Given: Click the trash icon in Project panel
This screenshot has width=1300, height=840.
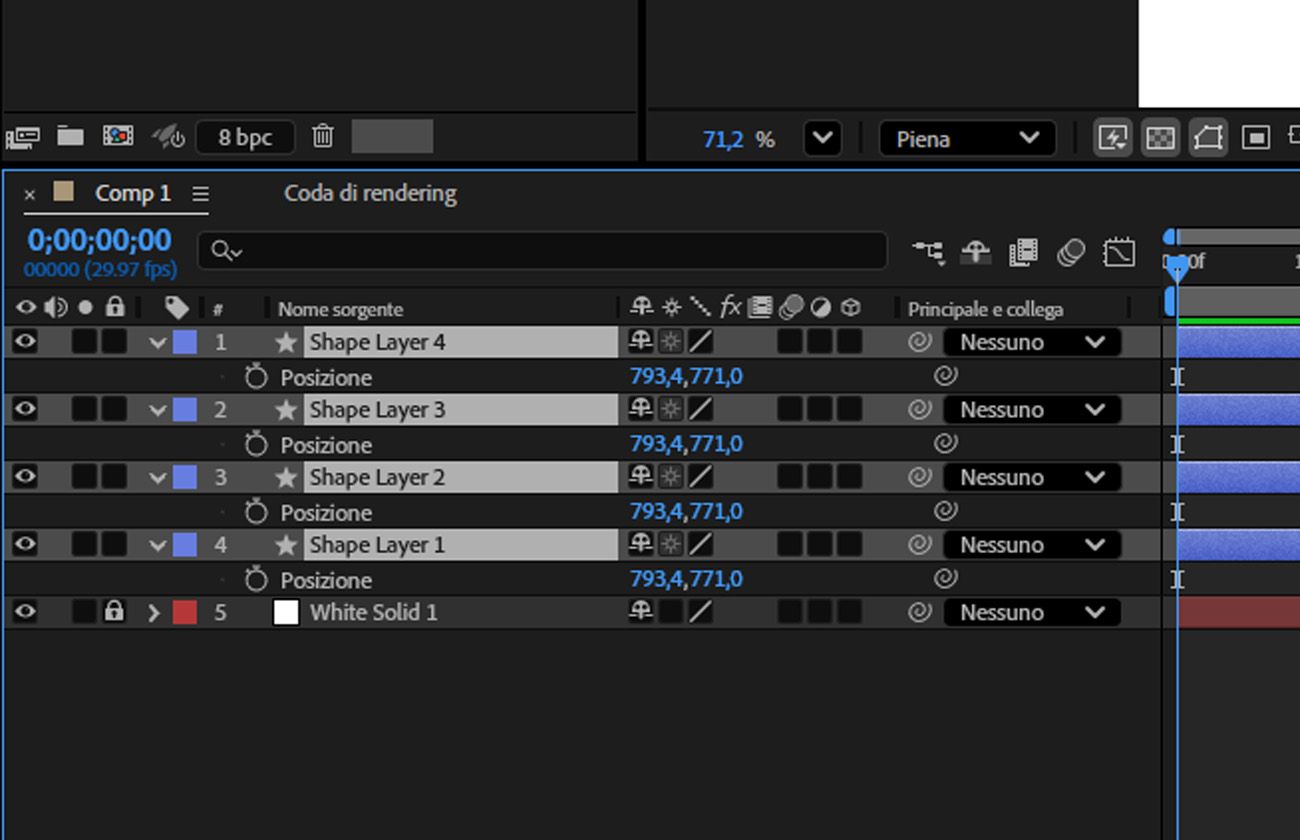Looking at the screenshot, I should (322, 136).
